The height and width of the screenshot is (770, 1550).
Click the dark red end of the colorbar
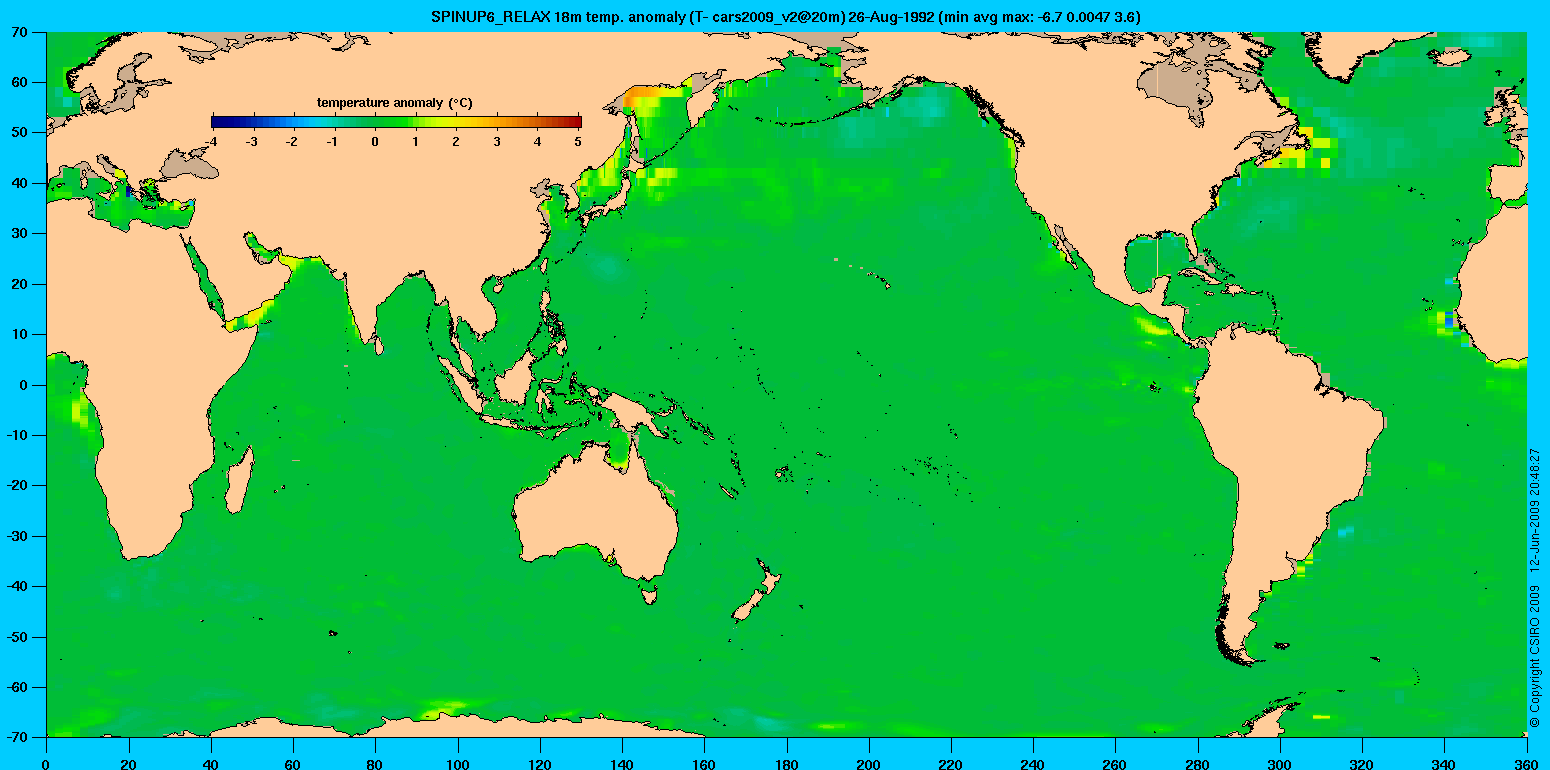pyautogui.click(x=574, y=122)
